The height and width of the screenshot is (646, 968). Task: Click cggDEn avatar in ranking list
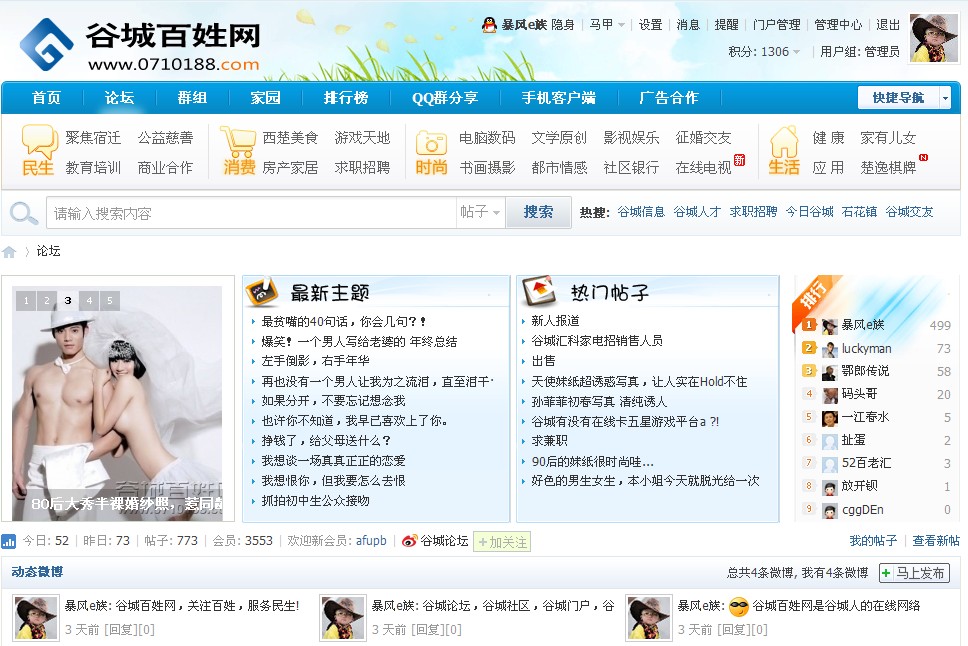(830, 510)
